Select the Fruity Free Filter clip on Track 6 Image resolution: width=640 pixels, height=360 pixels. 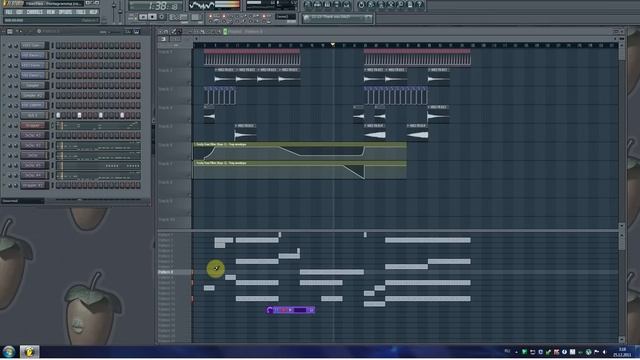[x=300, y=152]
